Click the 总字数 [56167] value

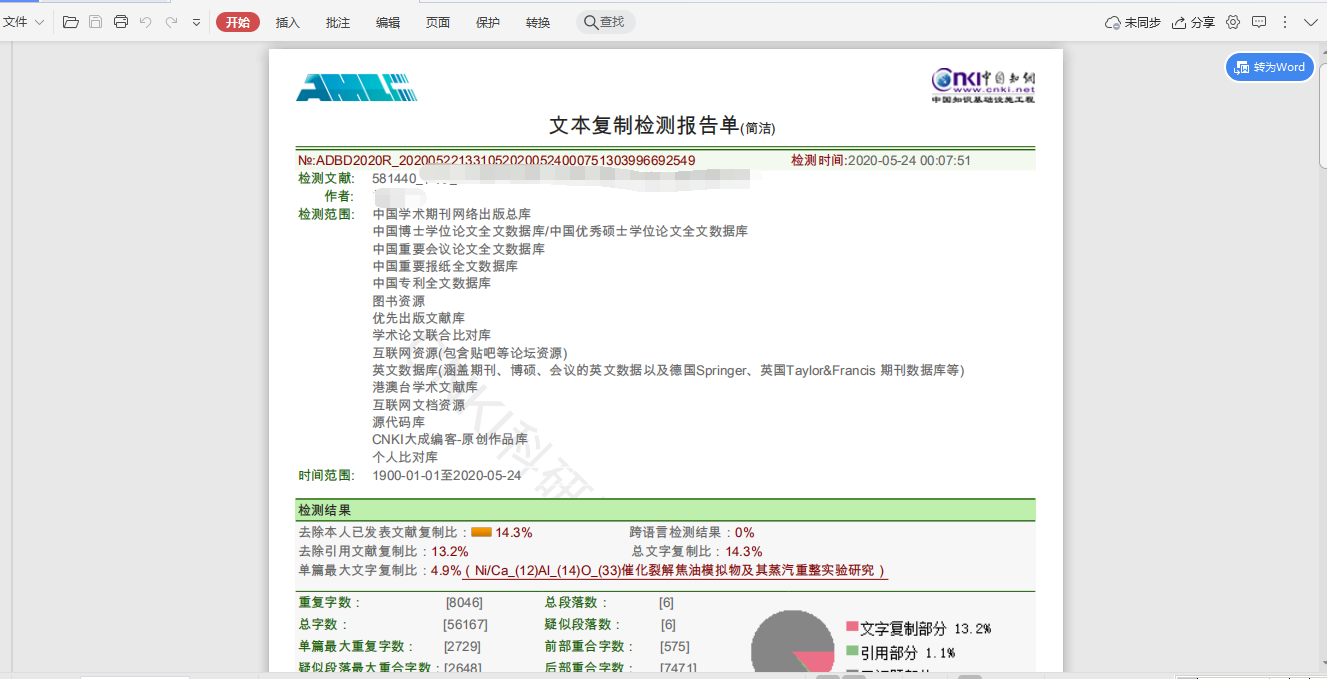(466, 624)
